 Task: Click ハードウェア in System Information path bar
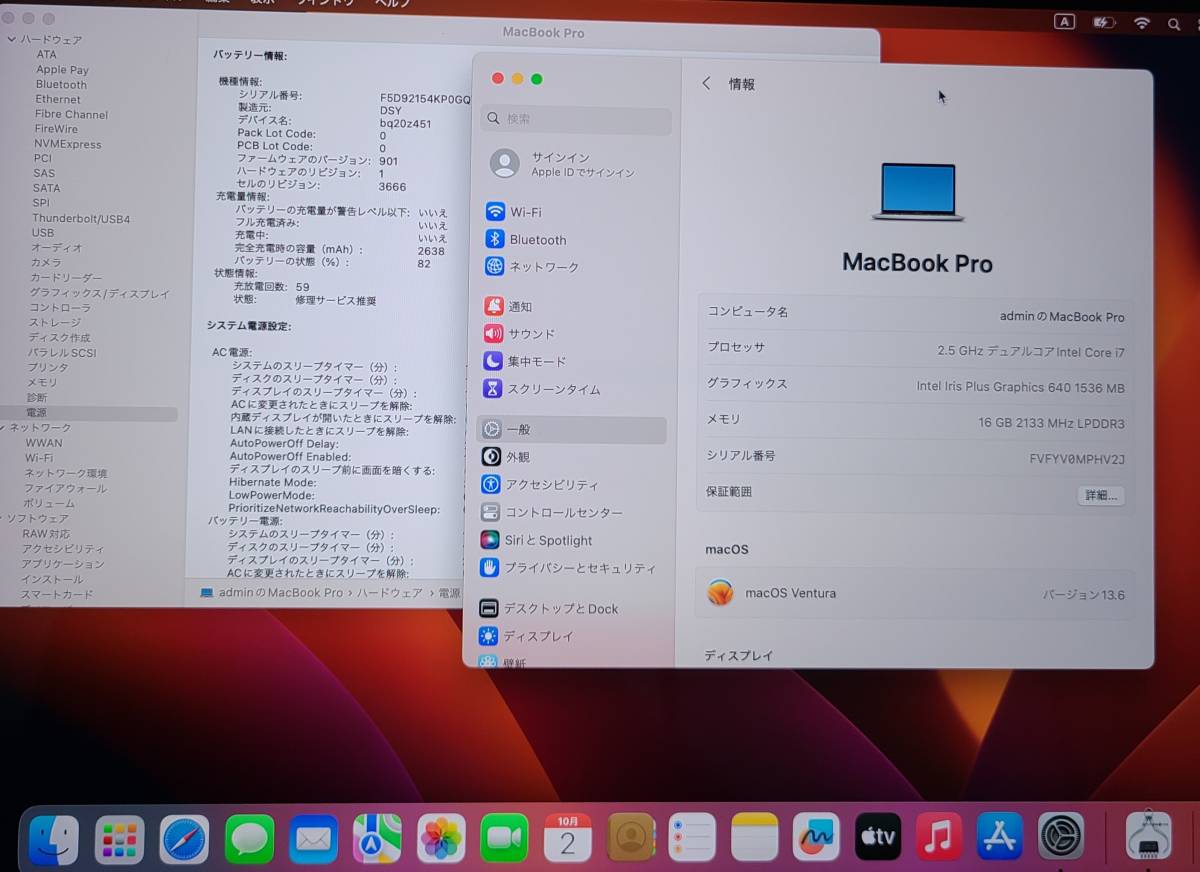coord(390,593)
